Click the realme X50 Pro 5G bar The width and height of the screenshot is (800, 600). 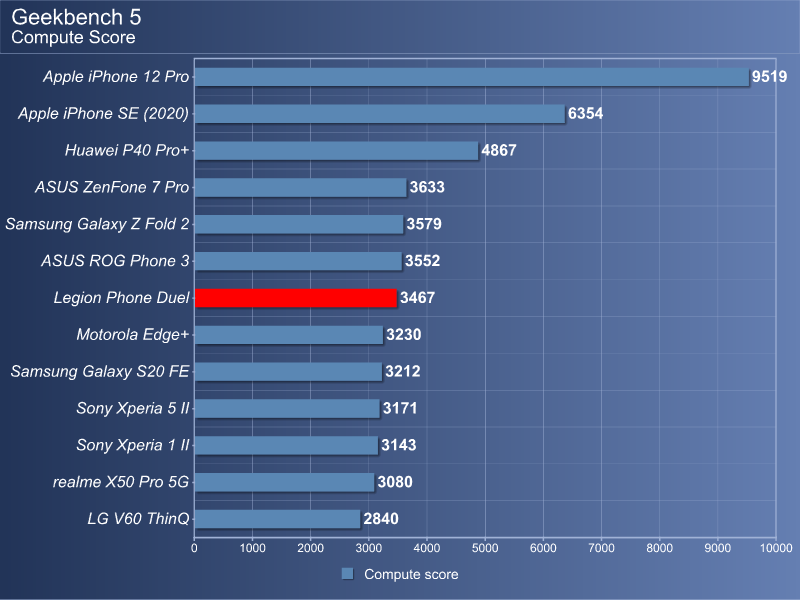point(284,482)
